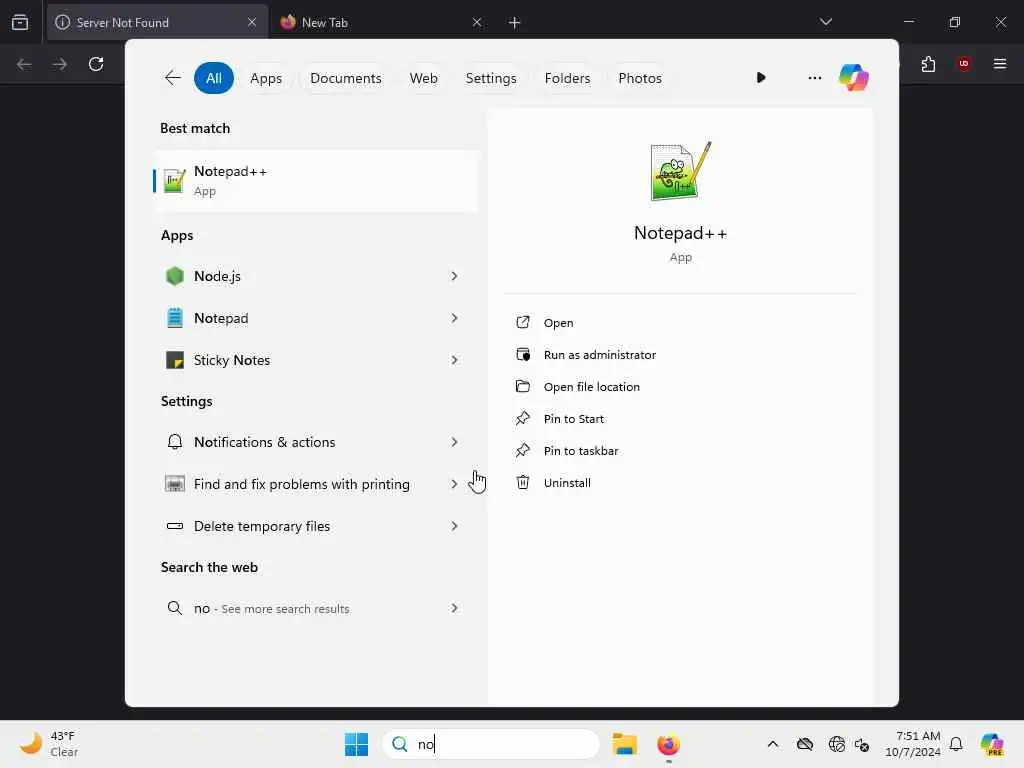Viewport: 1024px width, 768px height.
Task: Open the clock showing 7:51 AM
Action: click(x=913, y=744)
